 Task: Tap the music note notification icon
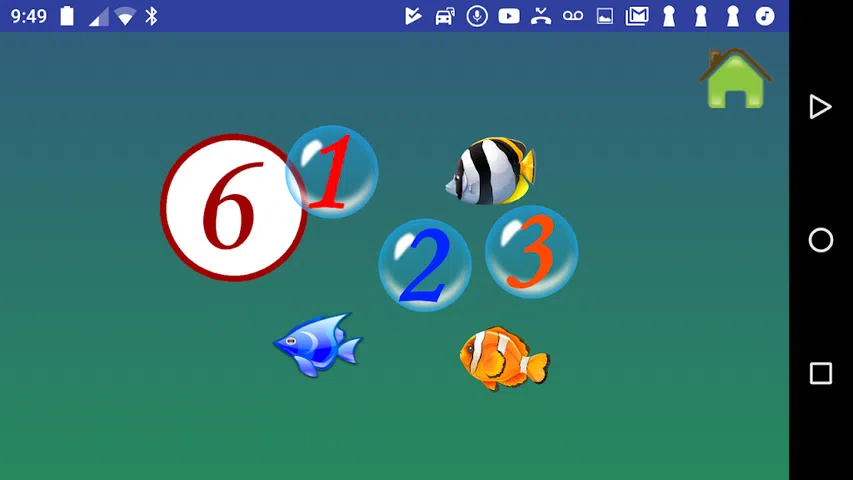(765, 16)
